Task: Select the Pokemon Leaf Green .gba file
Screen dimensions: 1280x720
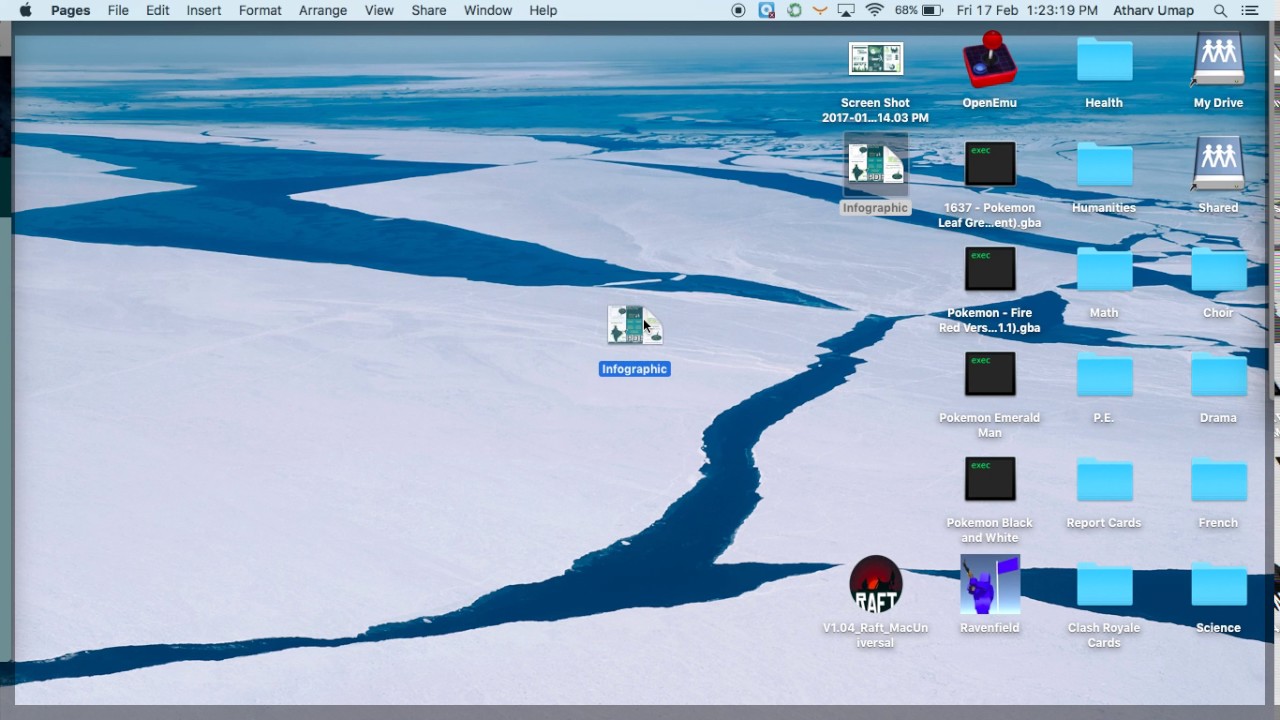Action: pos(990,165)
